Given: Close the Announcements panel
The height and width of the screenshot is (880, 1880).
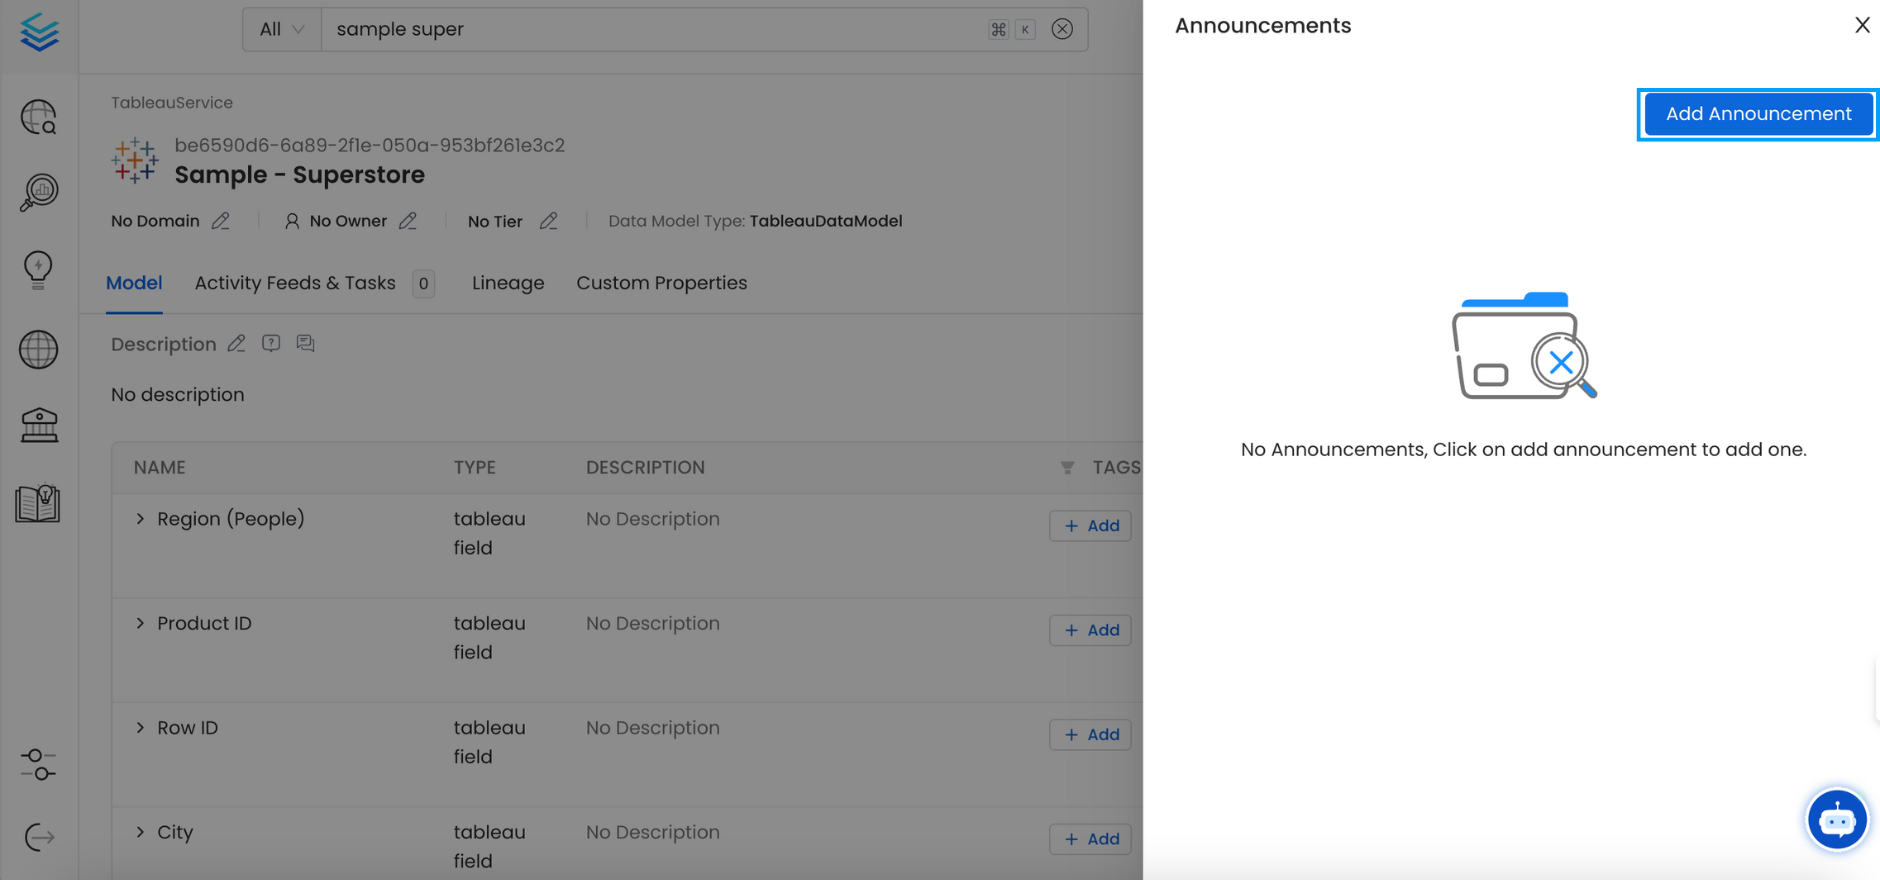Looking at the screenshot, I should 1862,25.
